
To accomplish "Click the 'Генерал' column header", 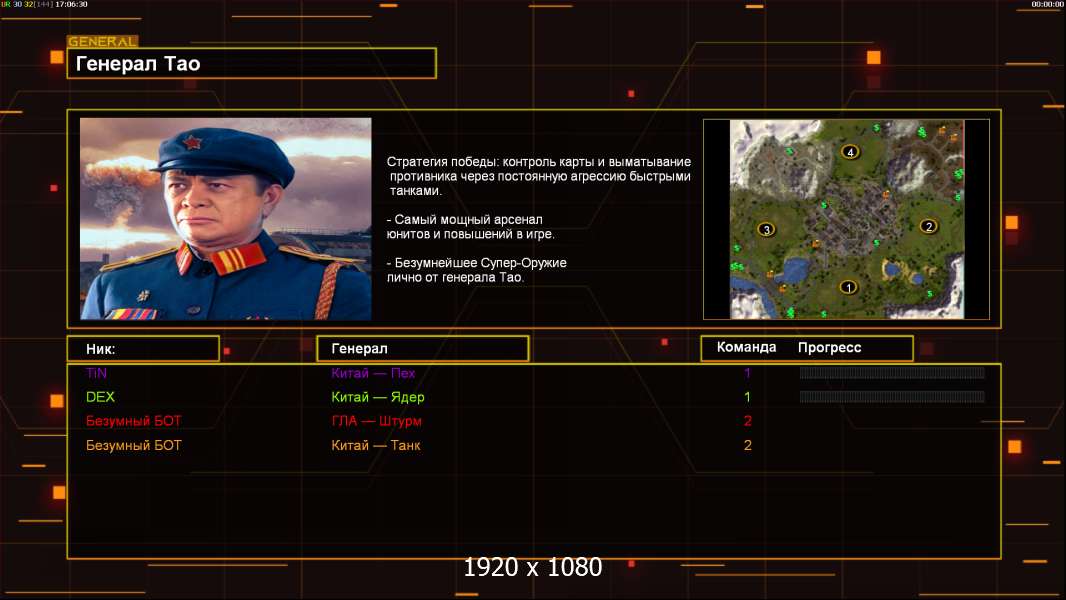I will (423, 349).
